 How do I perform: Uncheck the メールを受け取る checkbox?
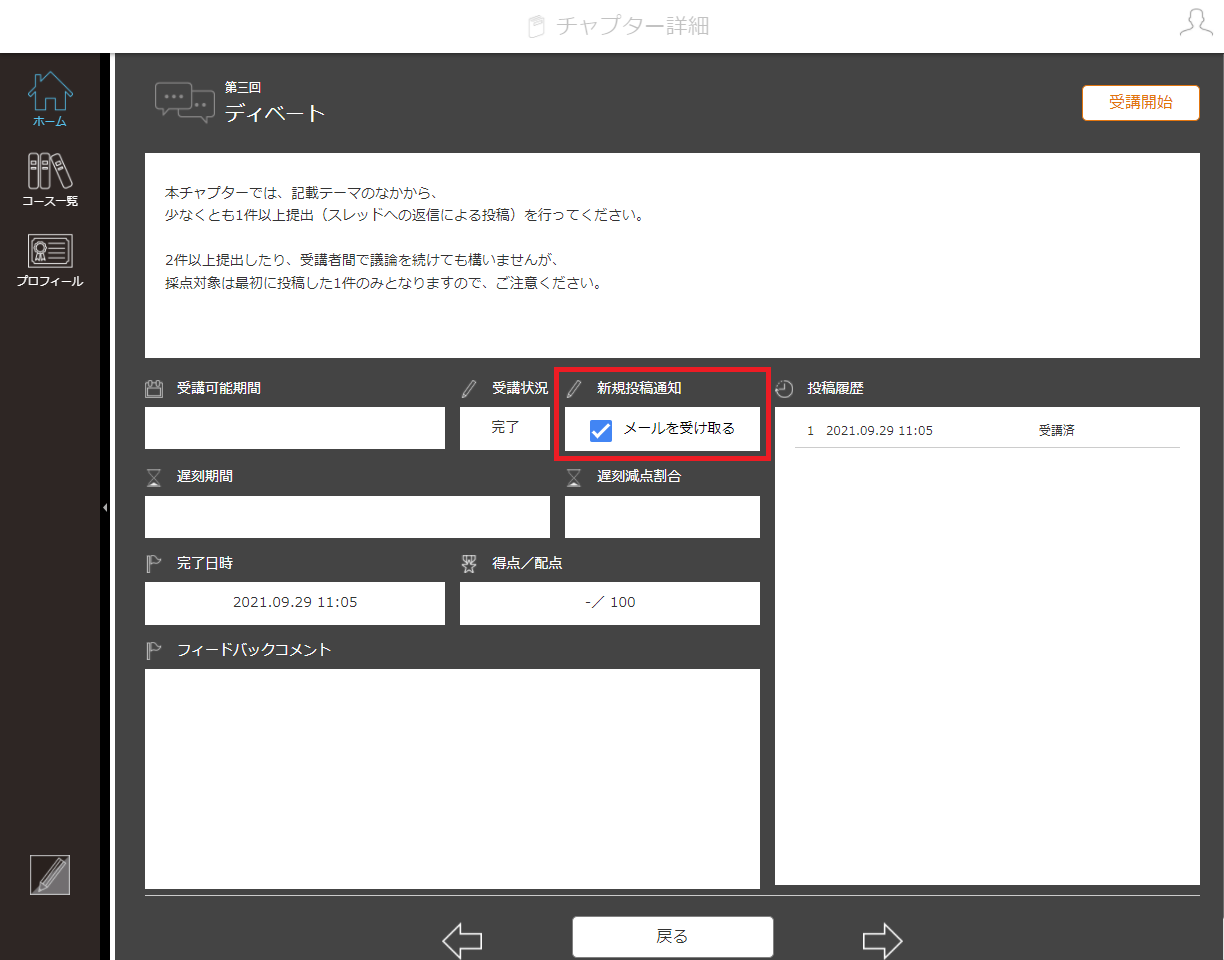[x=601, y=430]
